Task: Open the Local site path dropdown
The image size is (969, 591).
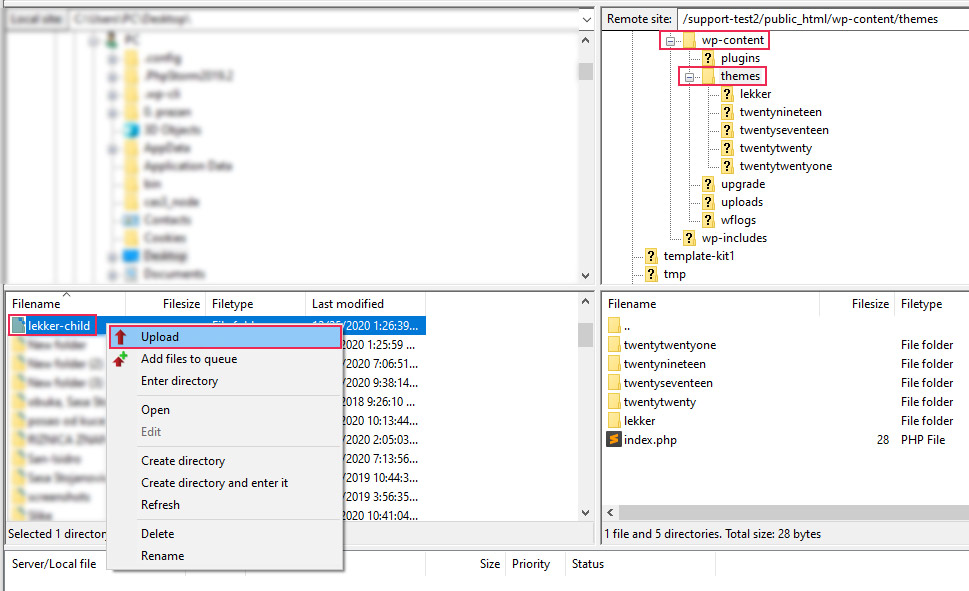Action: coord(586,20)
